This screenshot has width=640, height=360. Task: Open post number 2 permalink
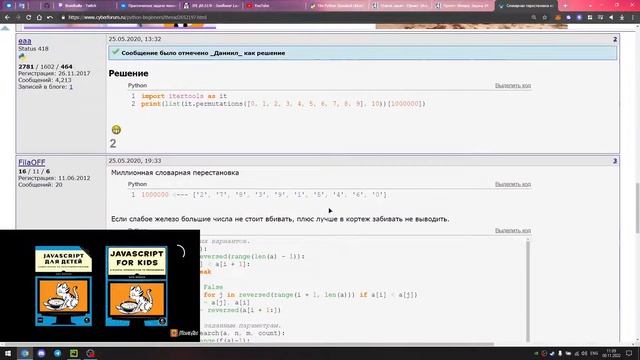(615, 39)
